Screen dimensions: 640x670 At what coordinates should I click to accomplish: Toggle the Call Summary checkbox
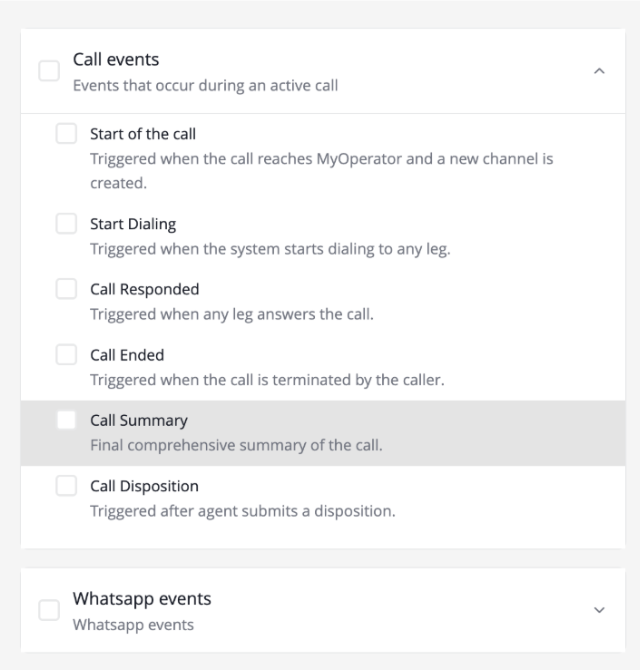tap(66, 421)
